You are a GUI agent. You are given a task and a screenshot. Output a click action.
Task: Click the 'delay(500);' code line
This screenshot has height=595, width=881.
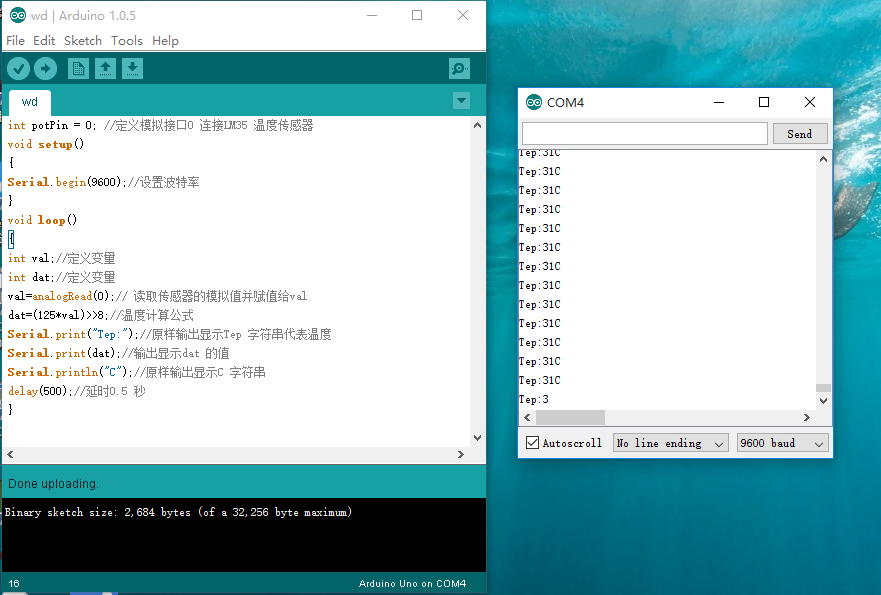click(x=77, y=391)
